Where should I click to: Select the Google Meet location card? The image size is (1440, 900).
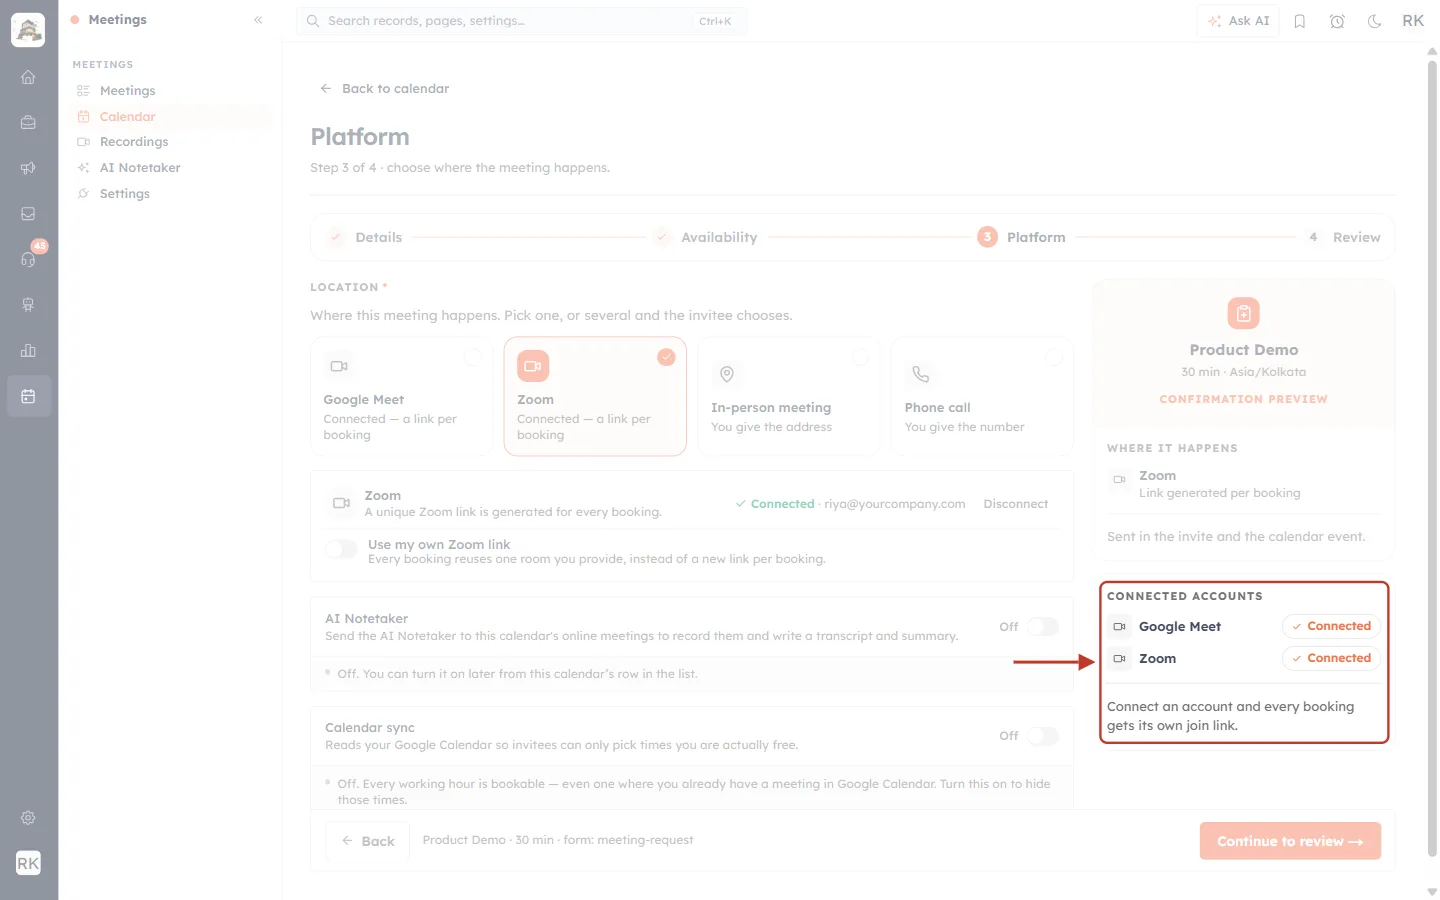(x=401, y=396)
